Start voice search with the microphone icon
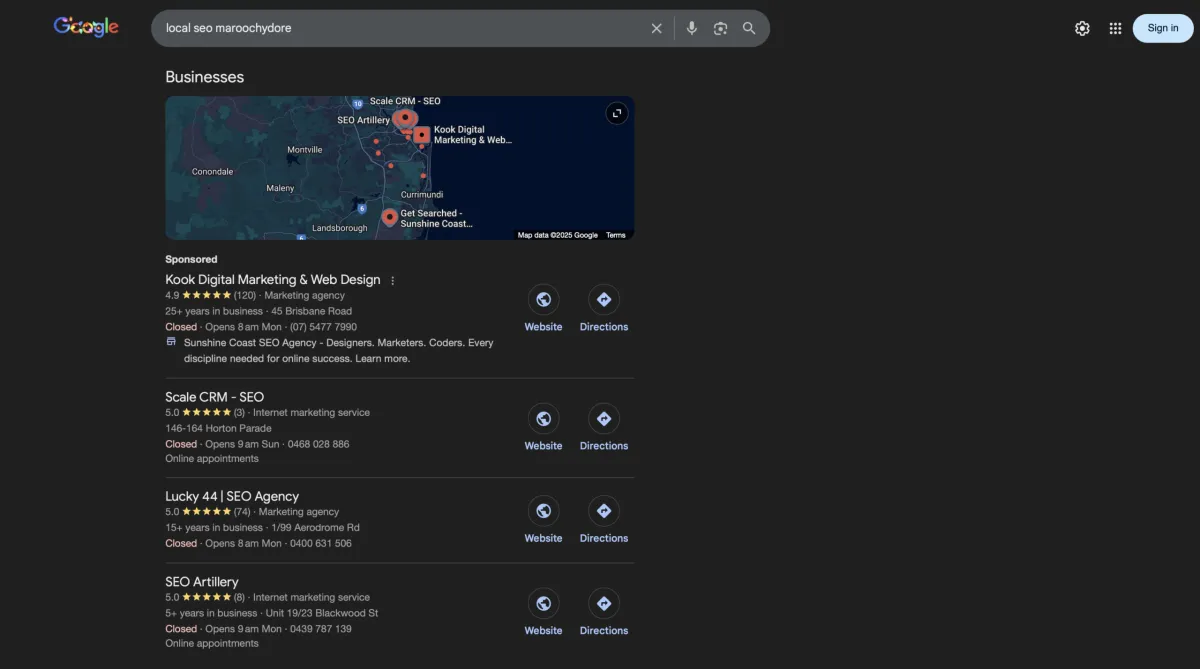The width and height of the screenshot is (1200, 669). tap(691, 28)
